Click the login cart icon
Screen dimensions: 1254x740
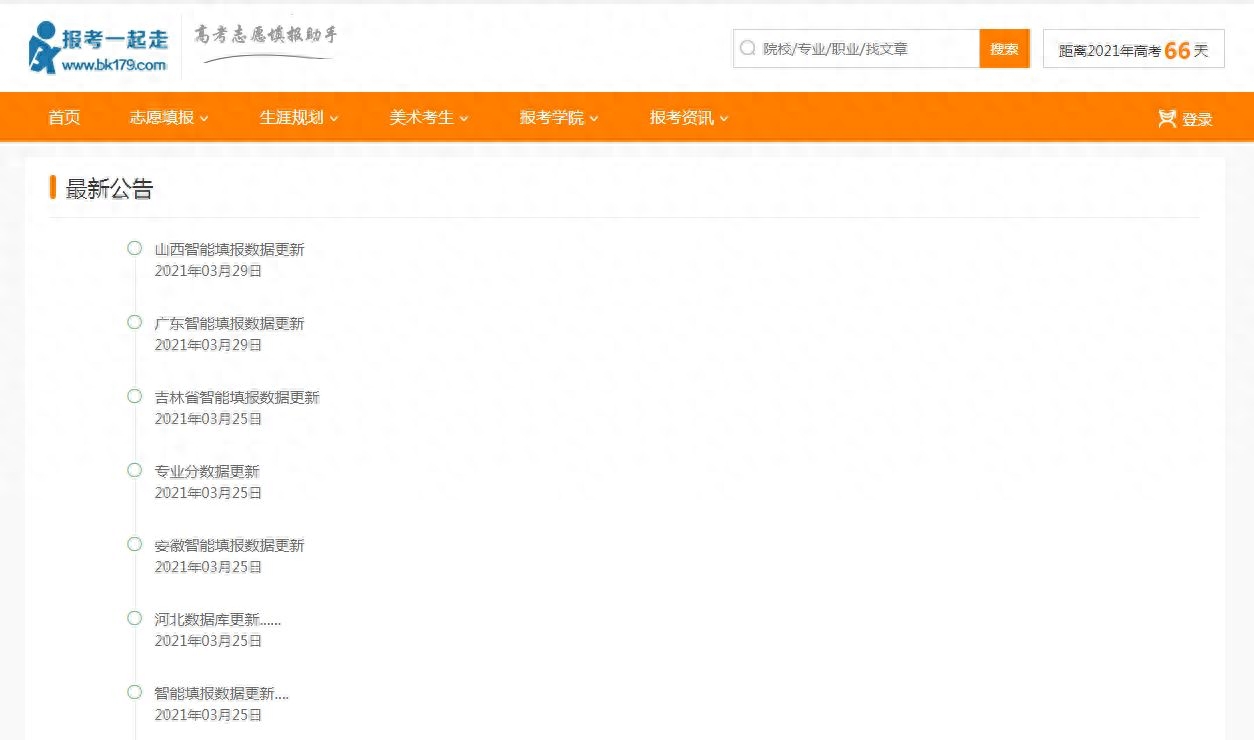point(1166,118)
